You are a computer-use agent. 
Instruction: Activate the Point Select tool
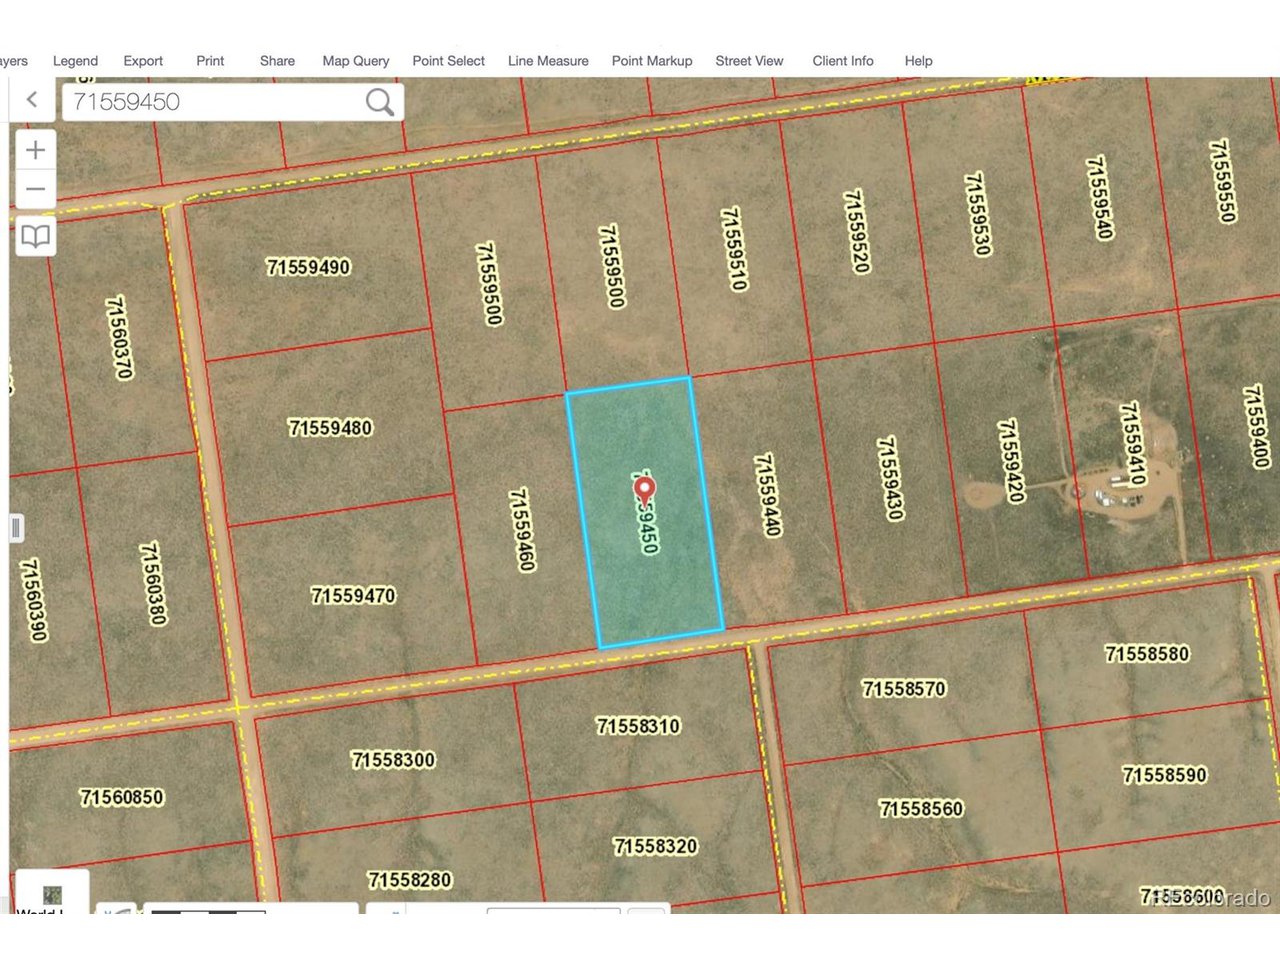click(x=448, y=61)
